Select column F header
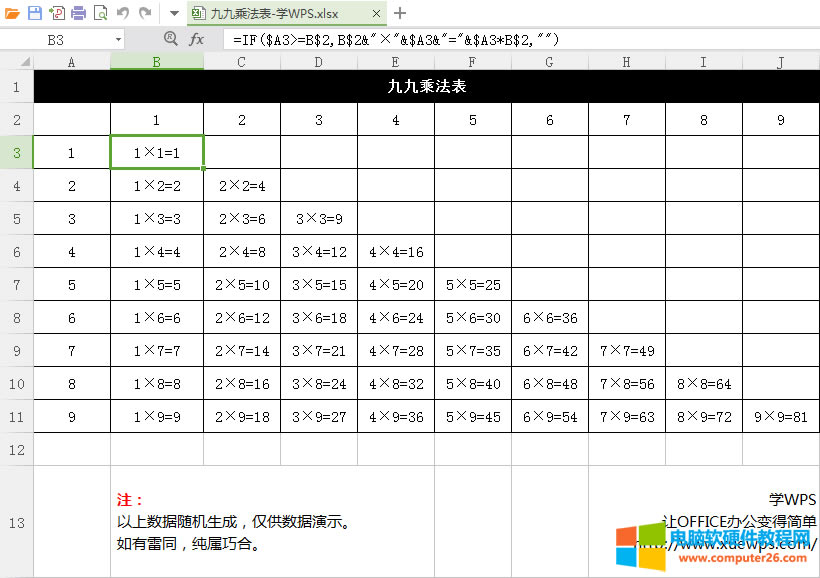The width and height of the screenshot is (820, 578). coord(473,62)
